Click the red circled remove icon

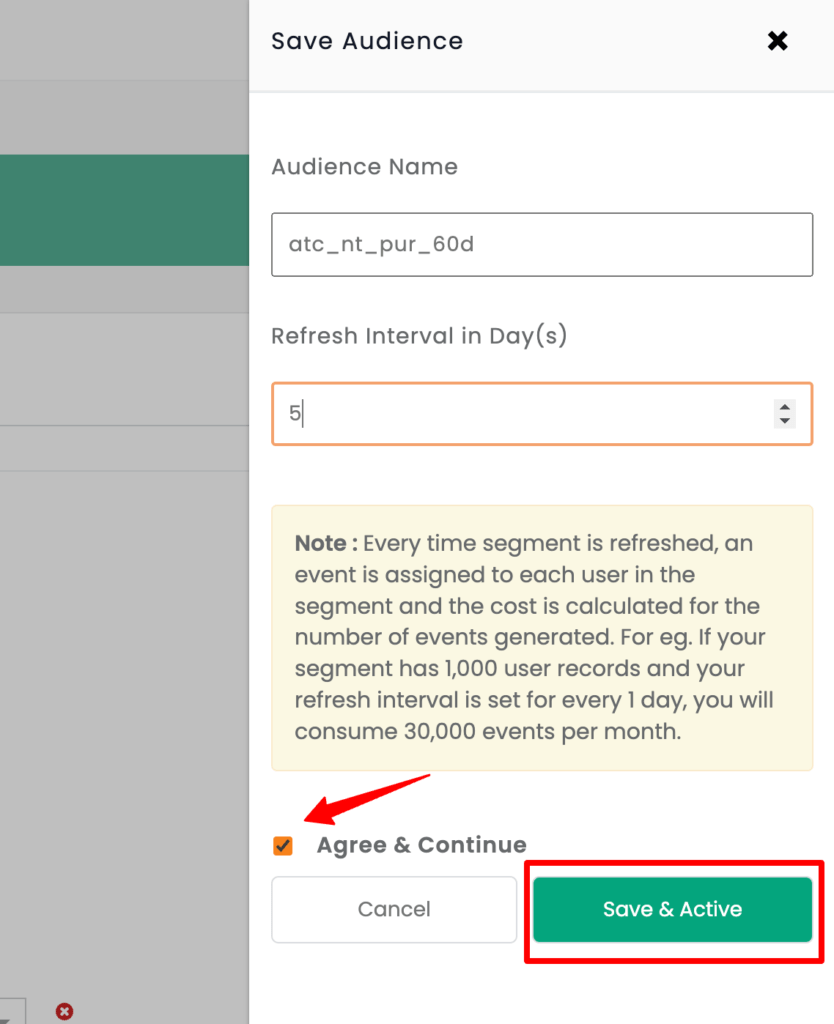pos(64,1012)
